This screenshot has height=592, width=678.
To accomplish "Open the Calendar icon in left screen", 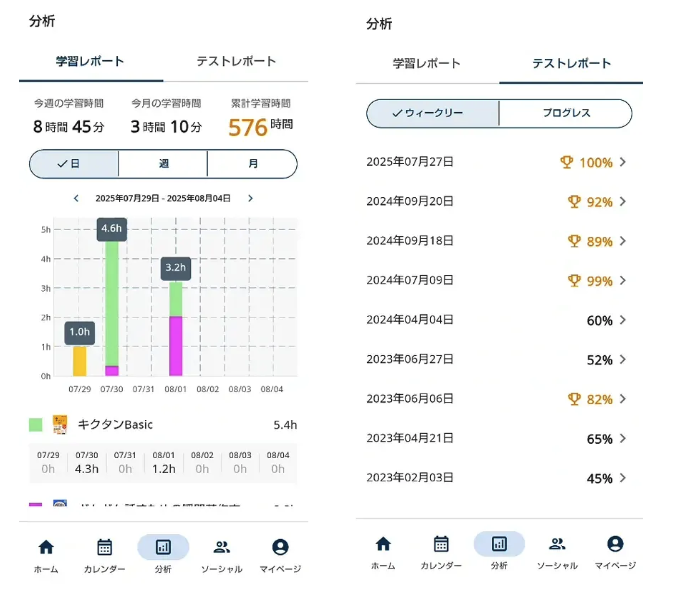I will tap(104, 548).
